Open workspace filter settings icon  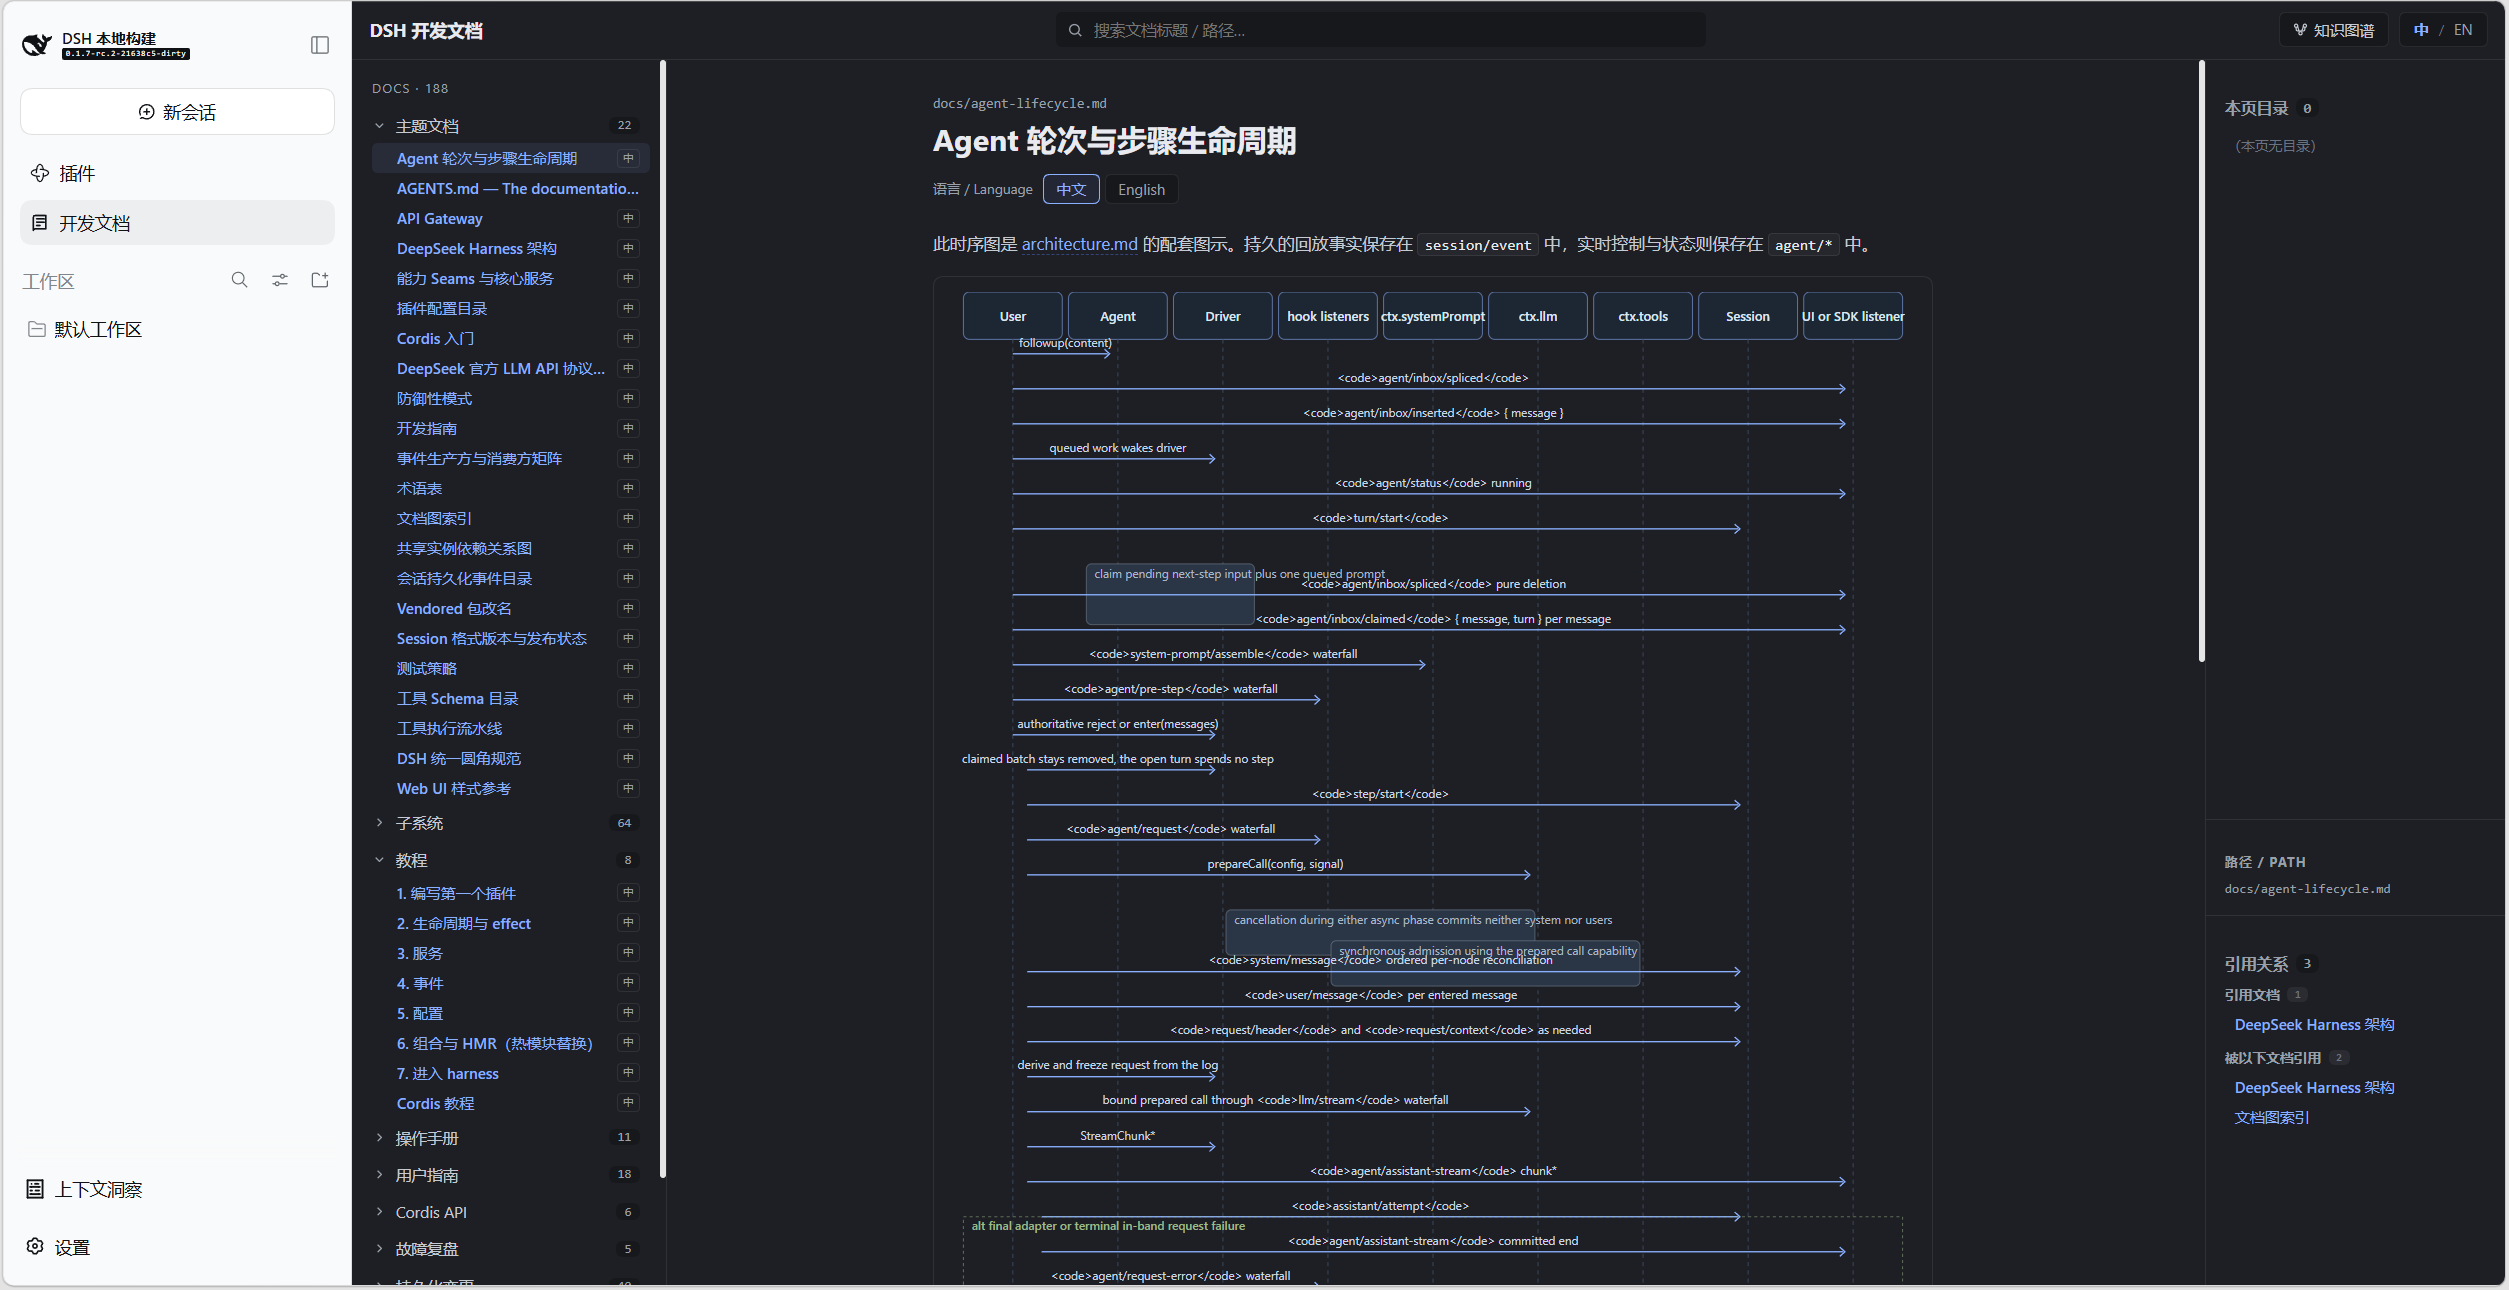(x=280, y=280)
